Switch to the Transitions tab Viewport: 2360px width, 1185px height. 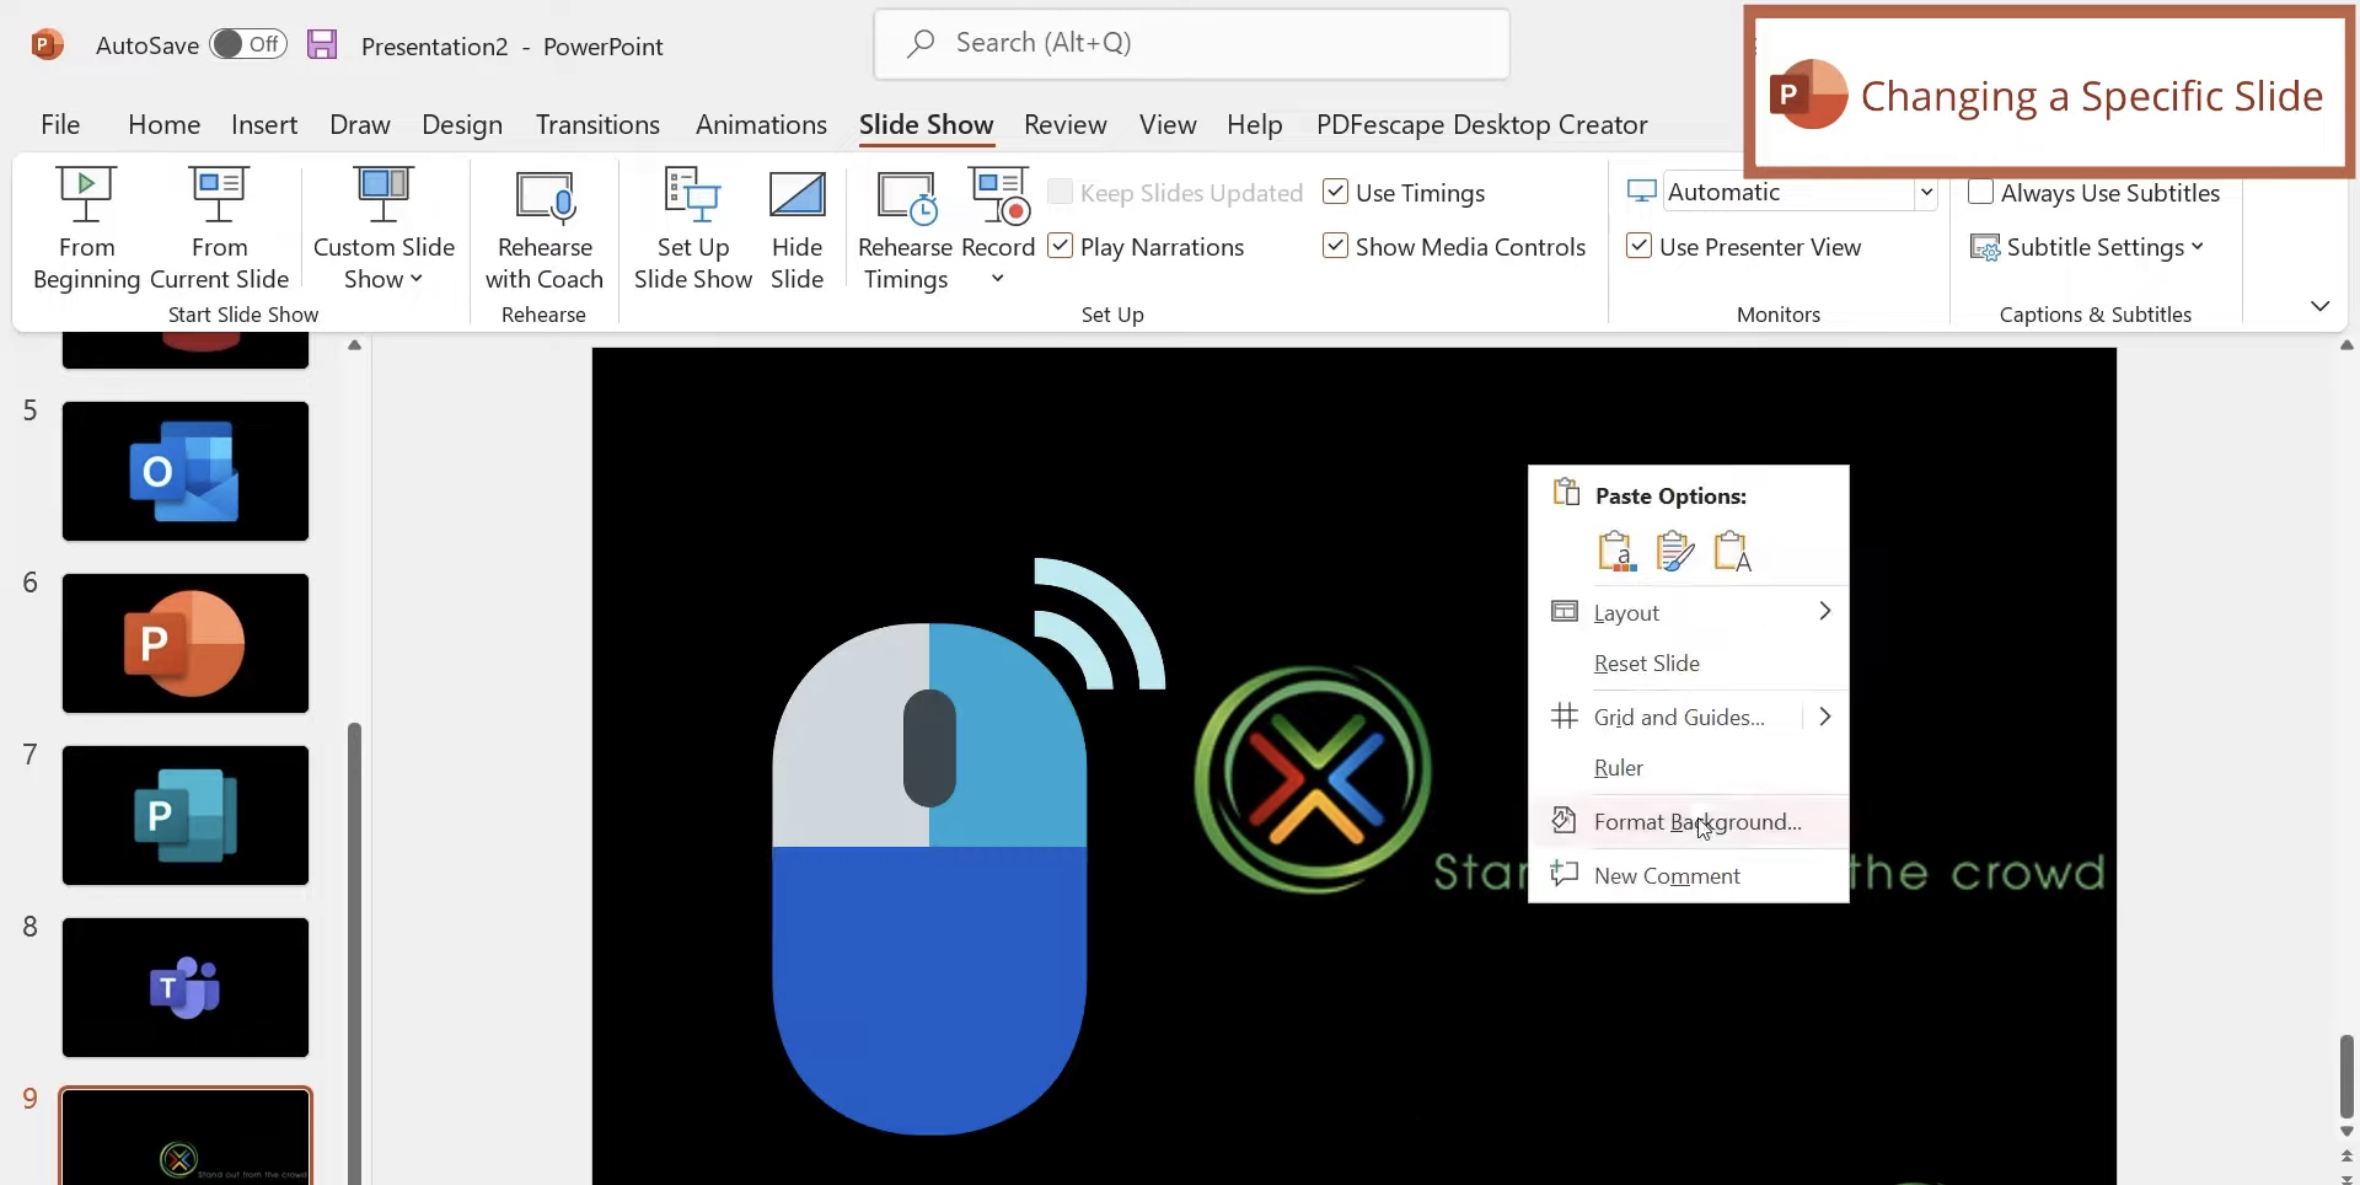coord(597,124)
